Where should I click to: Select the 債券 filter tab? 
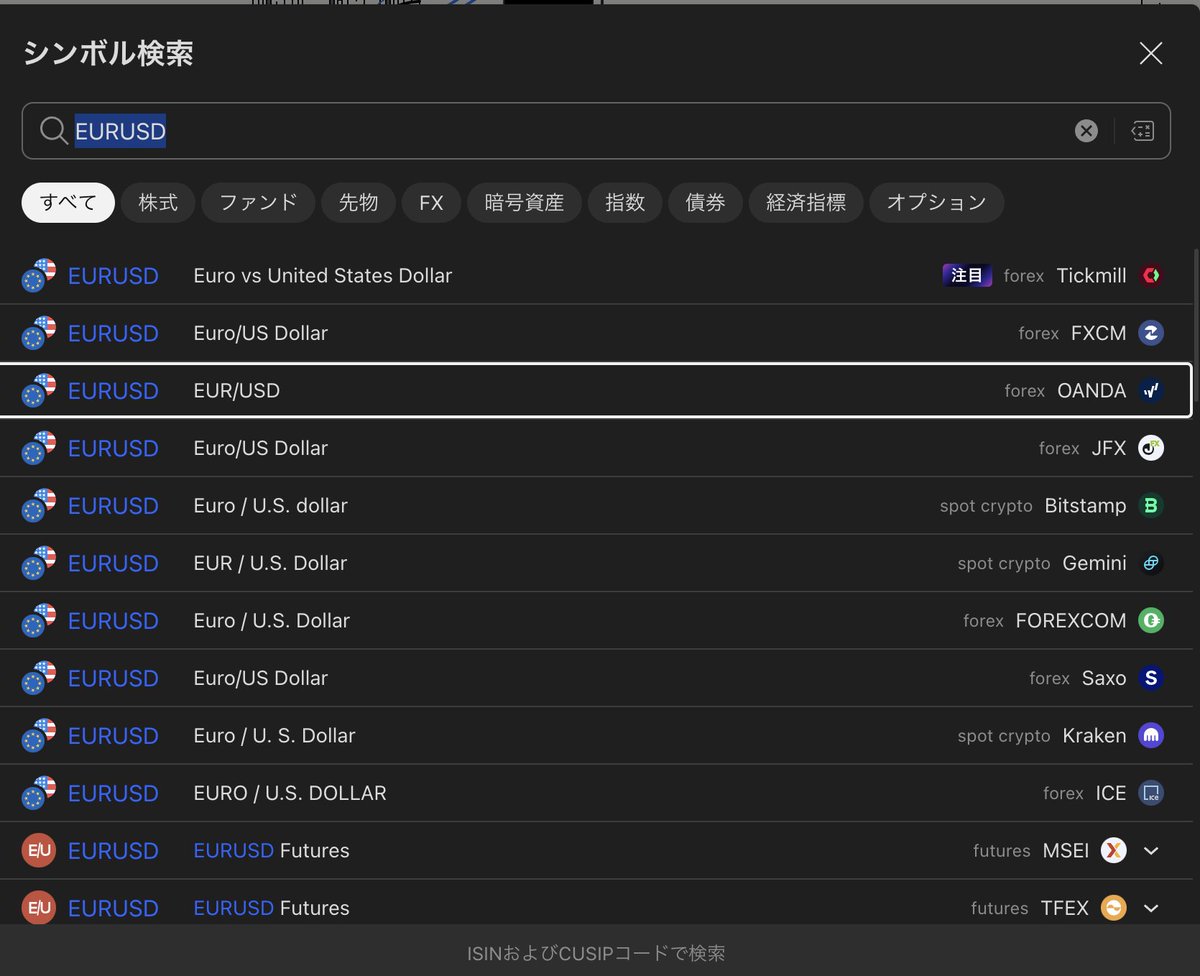705,202
